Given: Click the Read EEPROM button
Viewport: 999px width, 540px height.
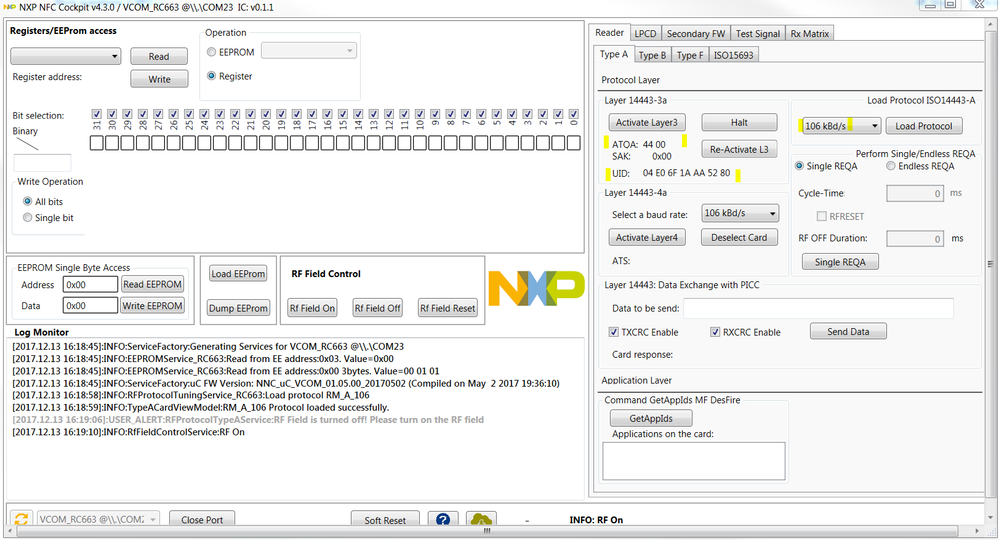Looking at the screenshot, I should pyautogui.click(x=152, y=284).
